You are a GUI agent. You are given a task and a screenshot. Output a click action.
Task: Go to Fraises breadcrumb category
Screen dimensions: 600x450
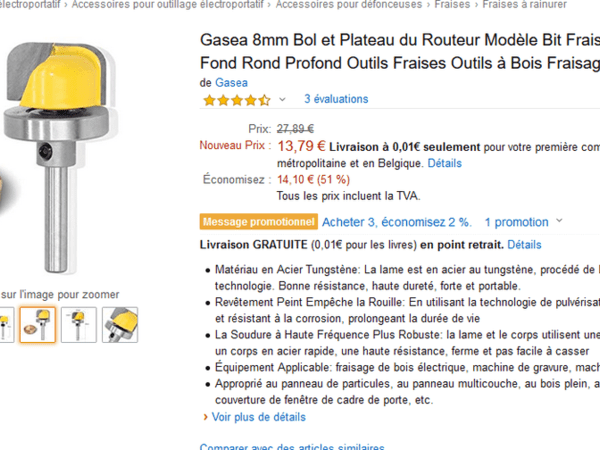click(x=452, y=4)
